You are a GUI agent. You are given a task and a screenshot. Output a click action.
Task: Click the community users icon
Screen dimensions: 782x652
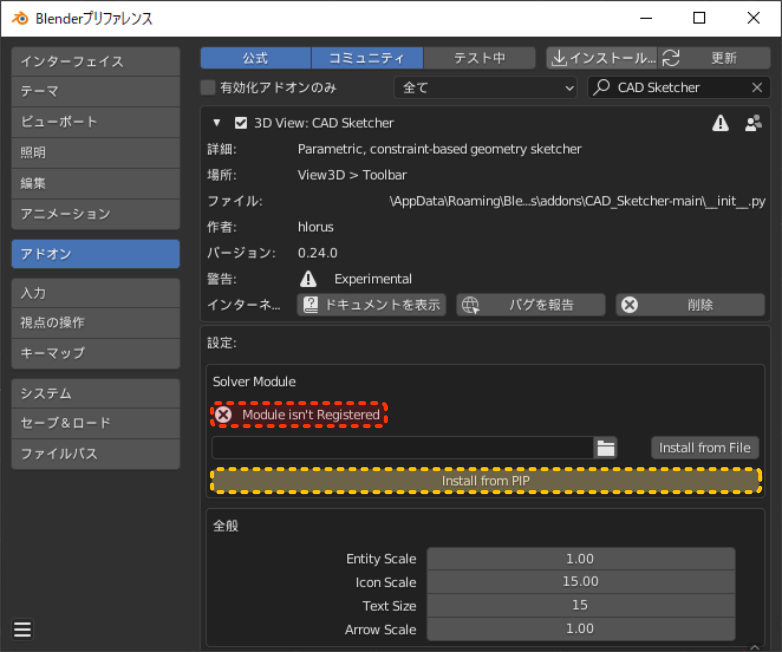(753, 123)
